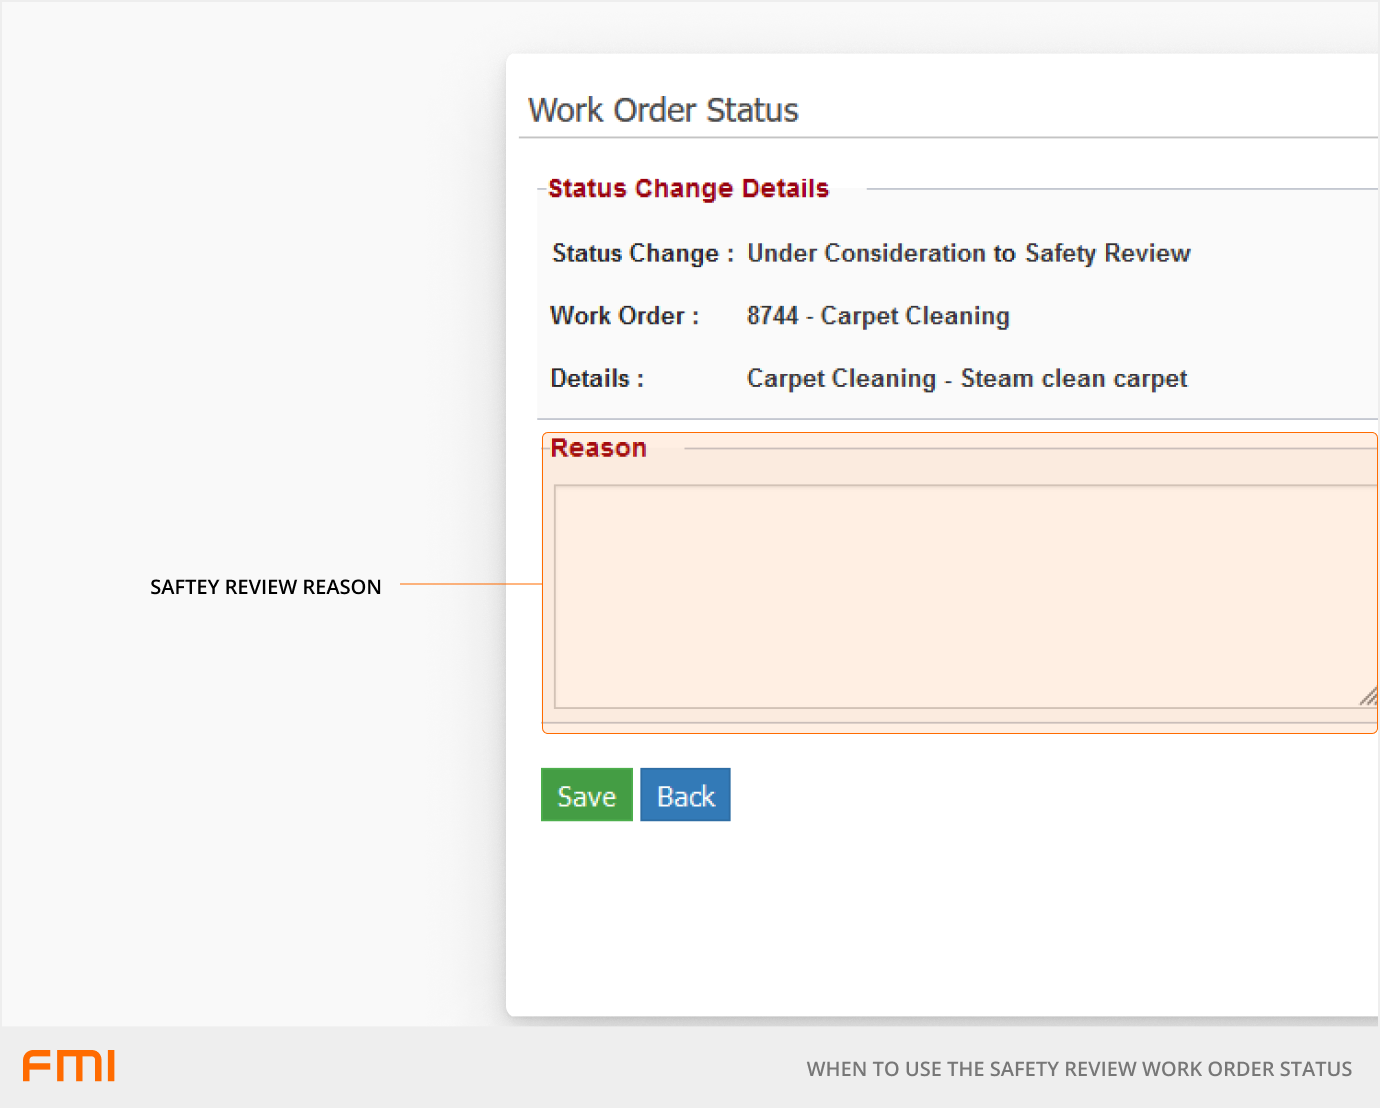Image resolution: width=1380 pixels, height=1108 pixels.
Task: Click the 'Work Order :' field label
Action: [x=624, y=316]
